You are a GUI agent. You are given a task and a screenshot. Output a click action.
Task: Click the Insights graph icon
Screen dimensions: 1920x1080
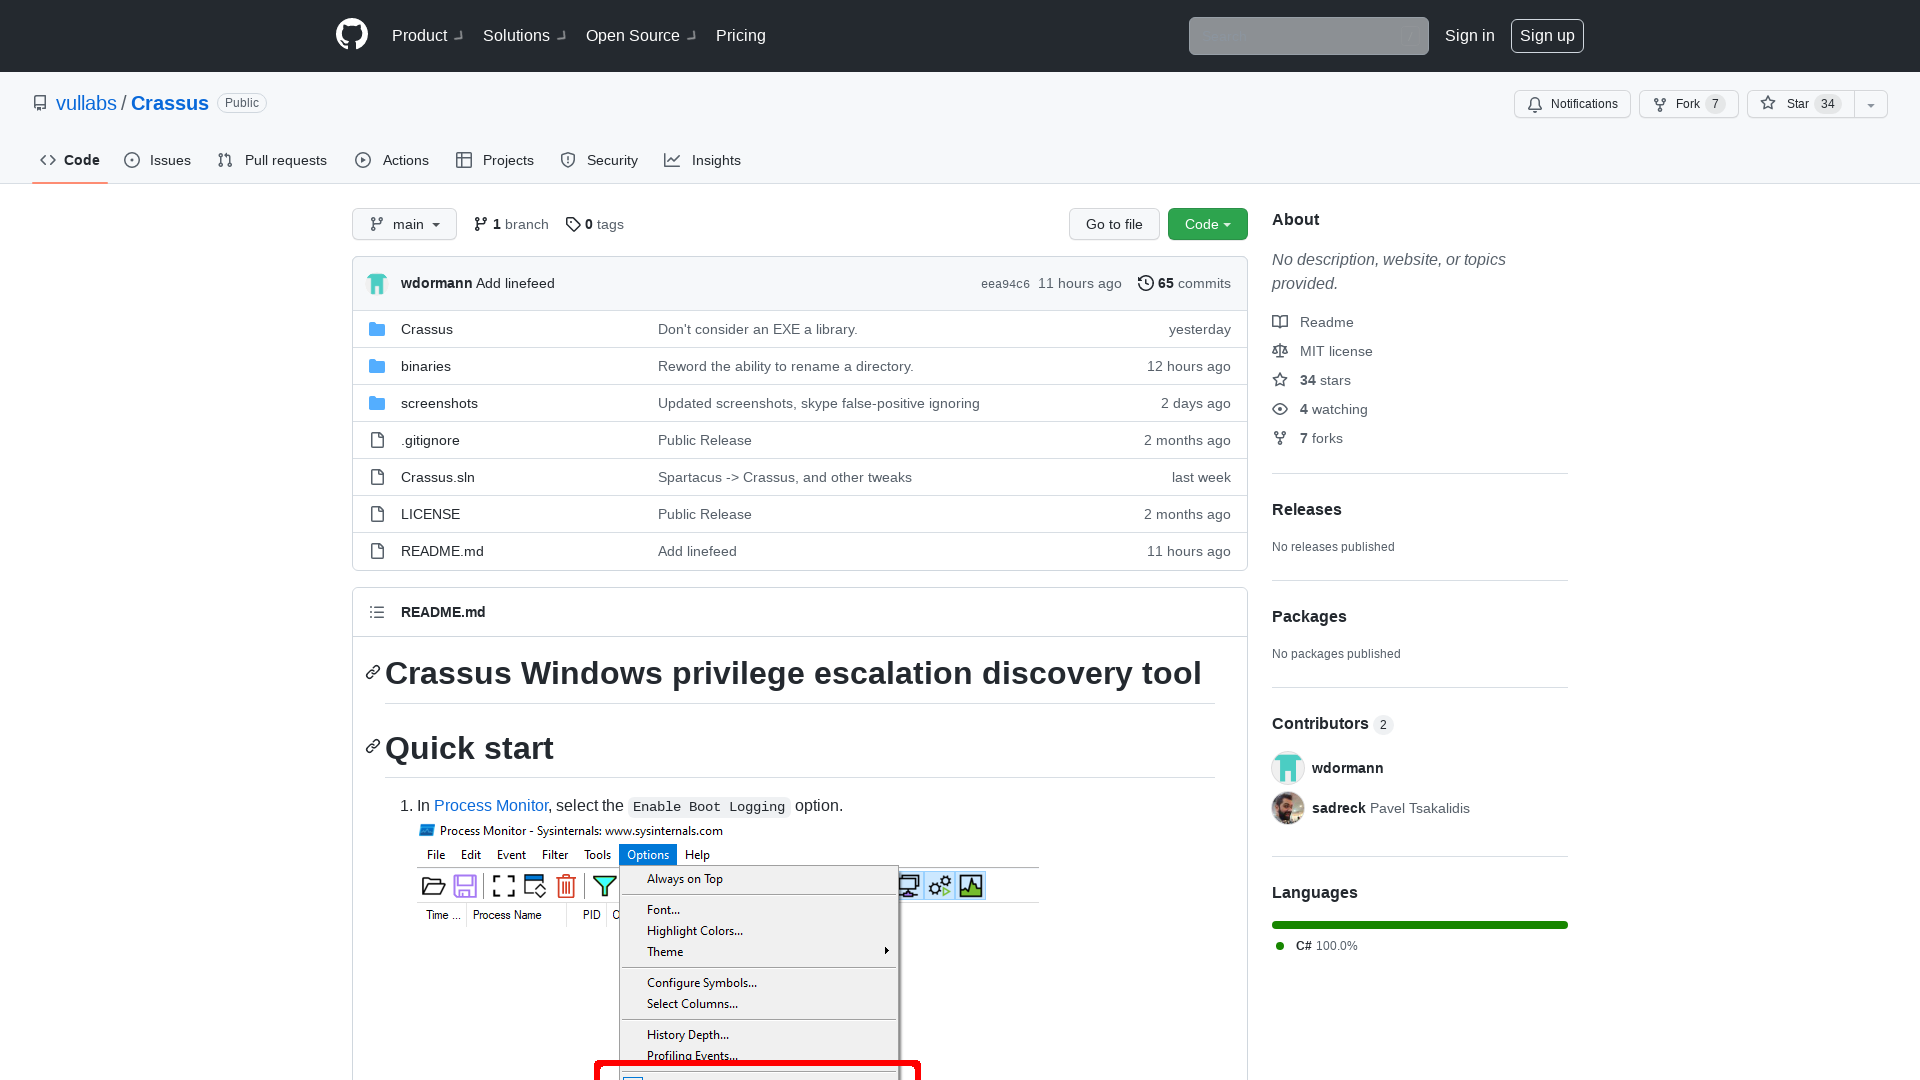tap(671, 160)
